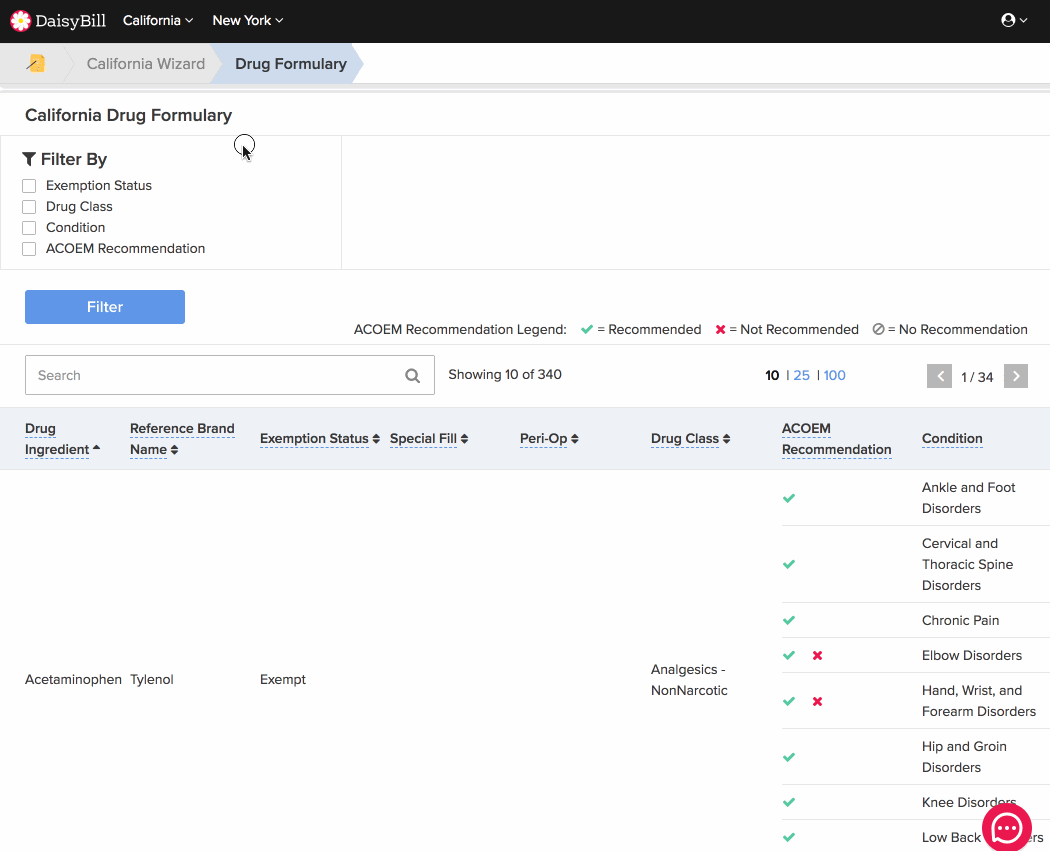1050x851 pixels.
Task: Enable the ACOEM Recommendation filter checkbox
Action: 29,249
